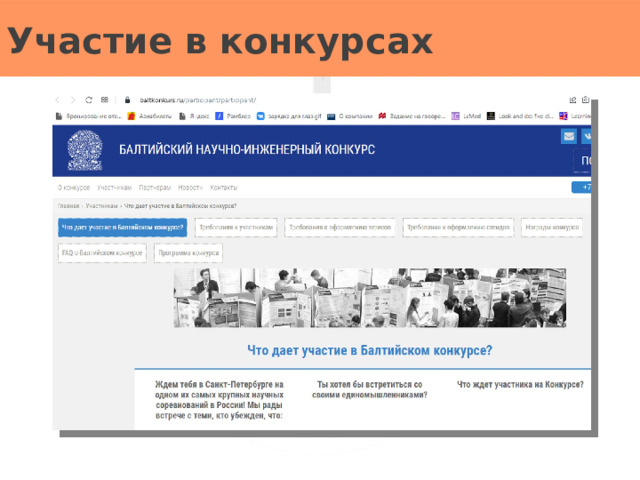The width and height of the screenshot is (640, 480).
Task: Open the Требования к участникам tab
Action: 236,227
